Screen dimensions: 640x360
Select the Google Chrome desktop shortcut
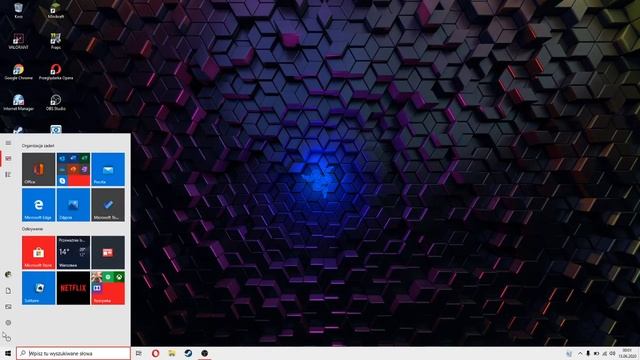18,72
